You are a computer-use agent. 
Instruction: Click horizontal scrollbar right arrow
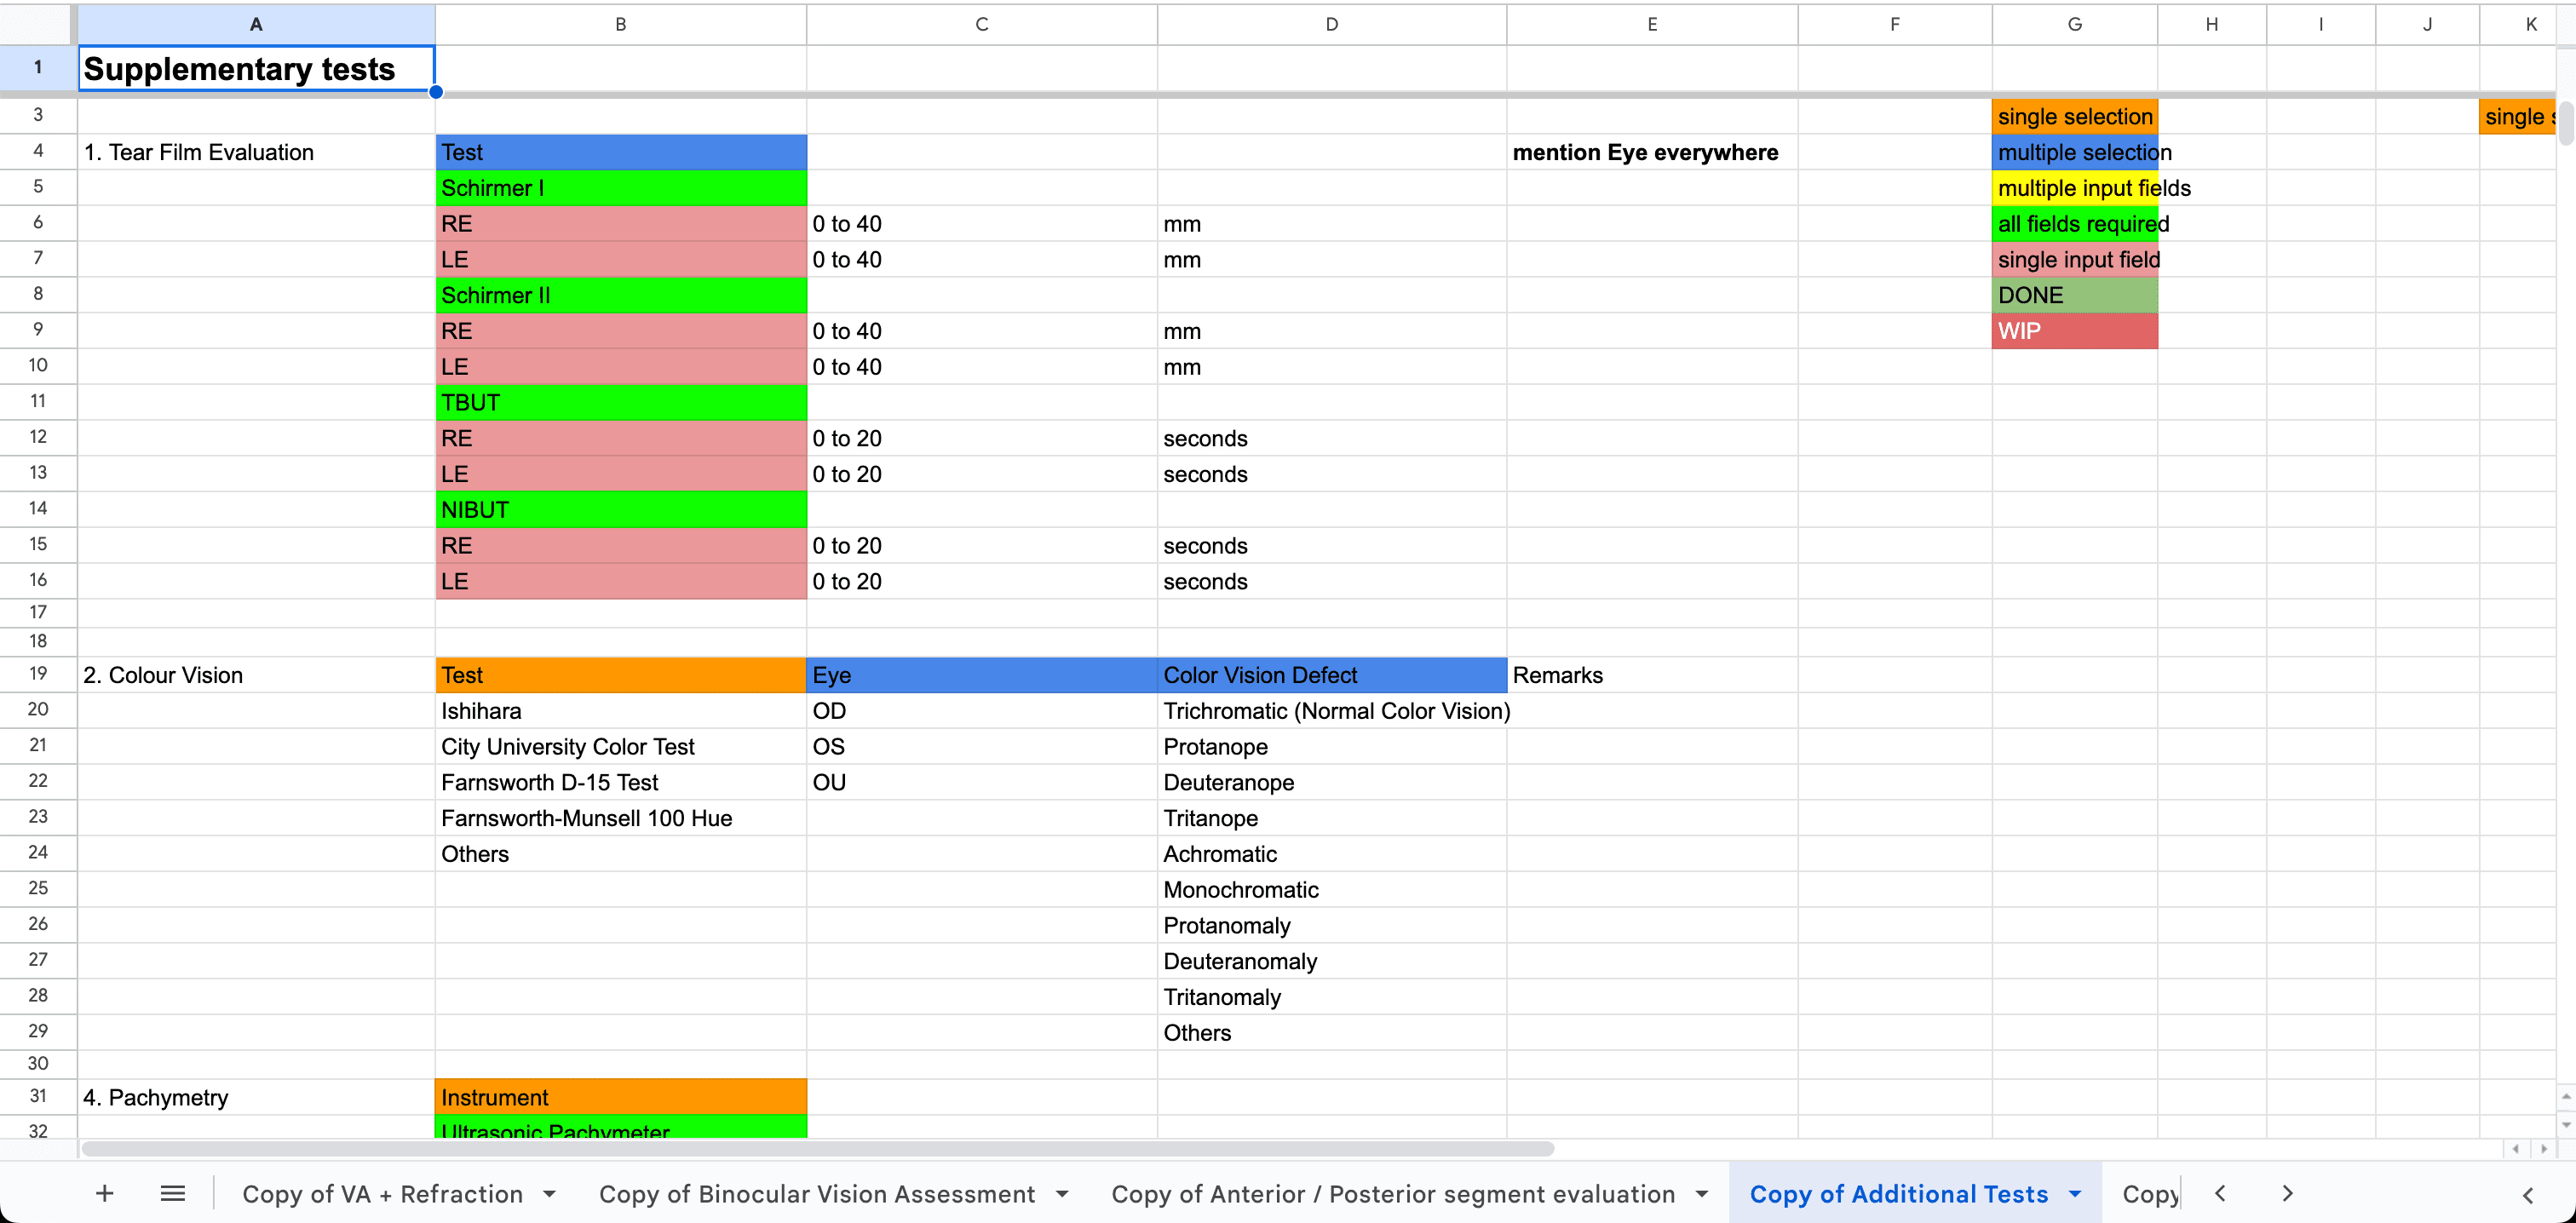[2544, 1149]
